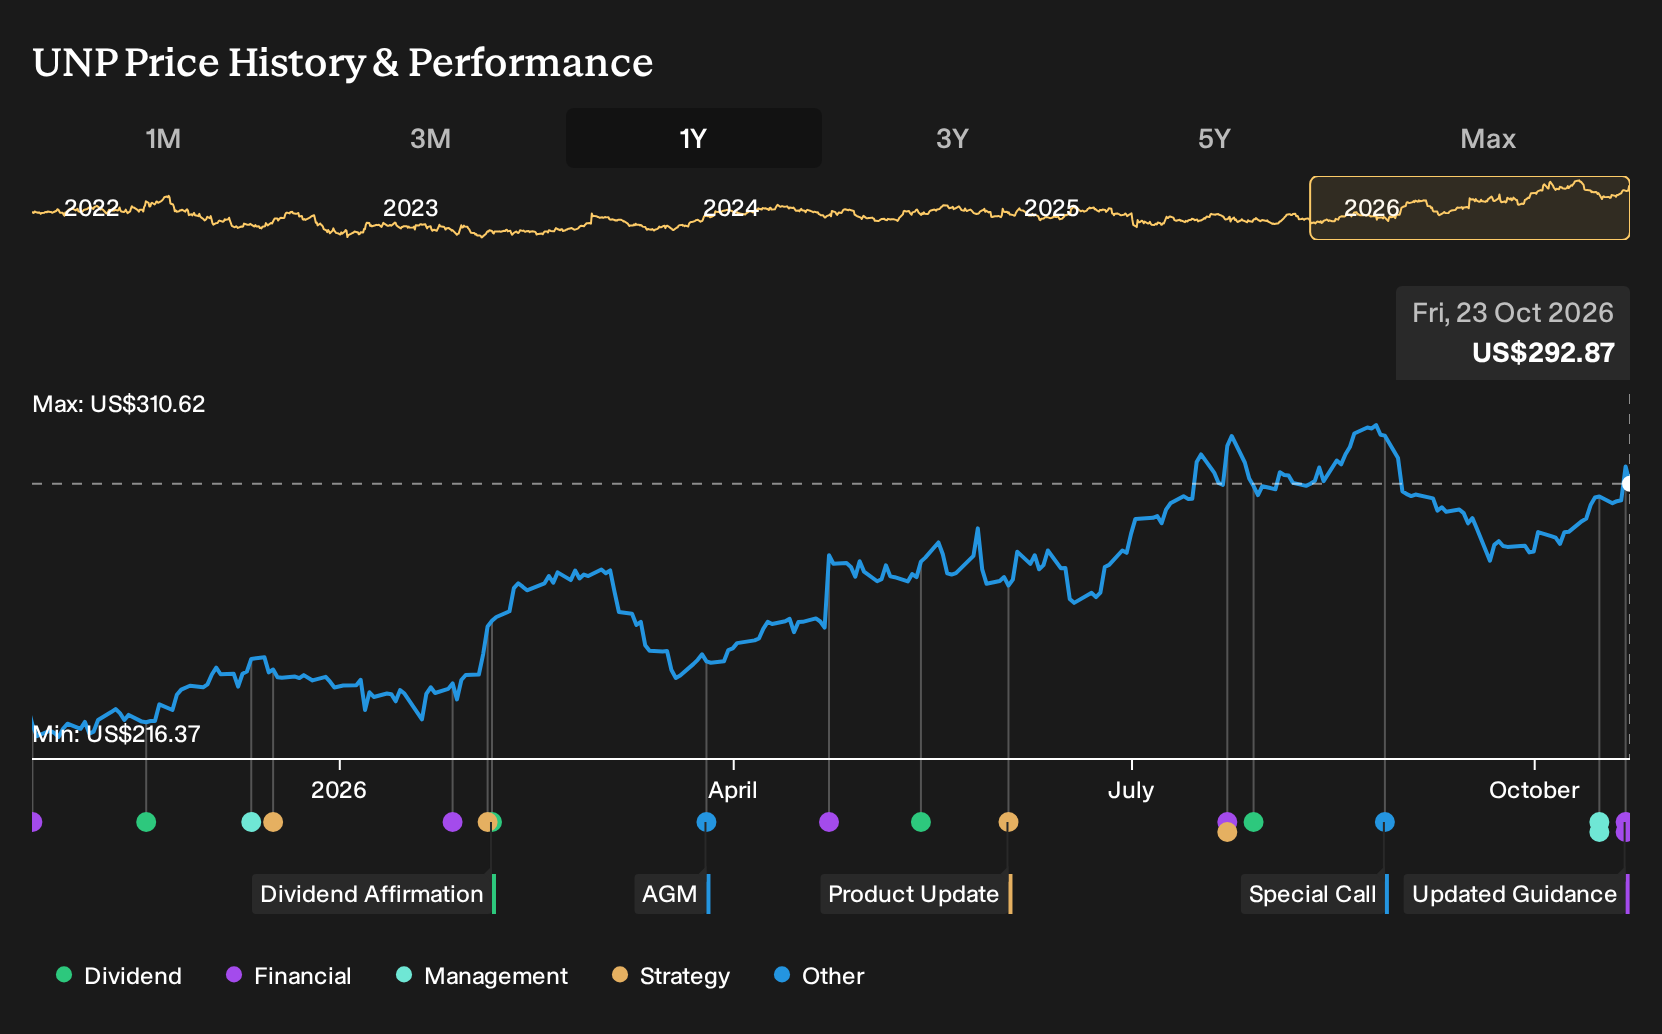Viewport: 1662px width, 1034px height.
Task: Click the 'October' axis label
Action: coord(1534,790)
